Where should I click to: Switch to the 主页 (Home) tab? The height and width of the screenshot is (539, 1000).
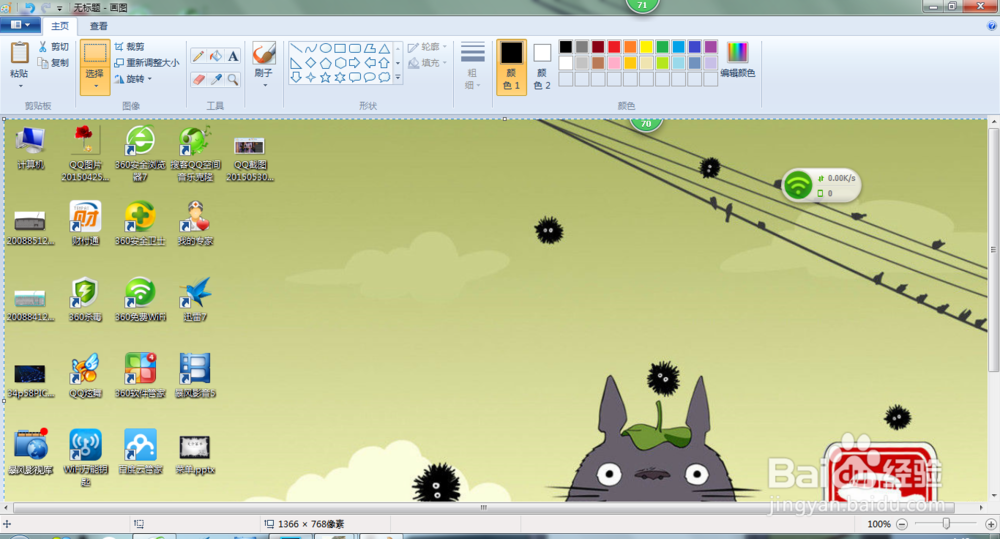(60, 26)
